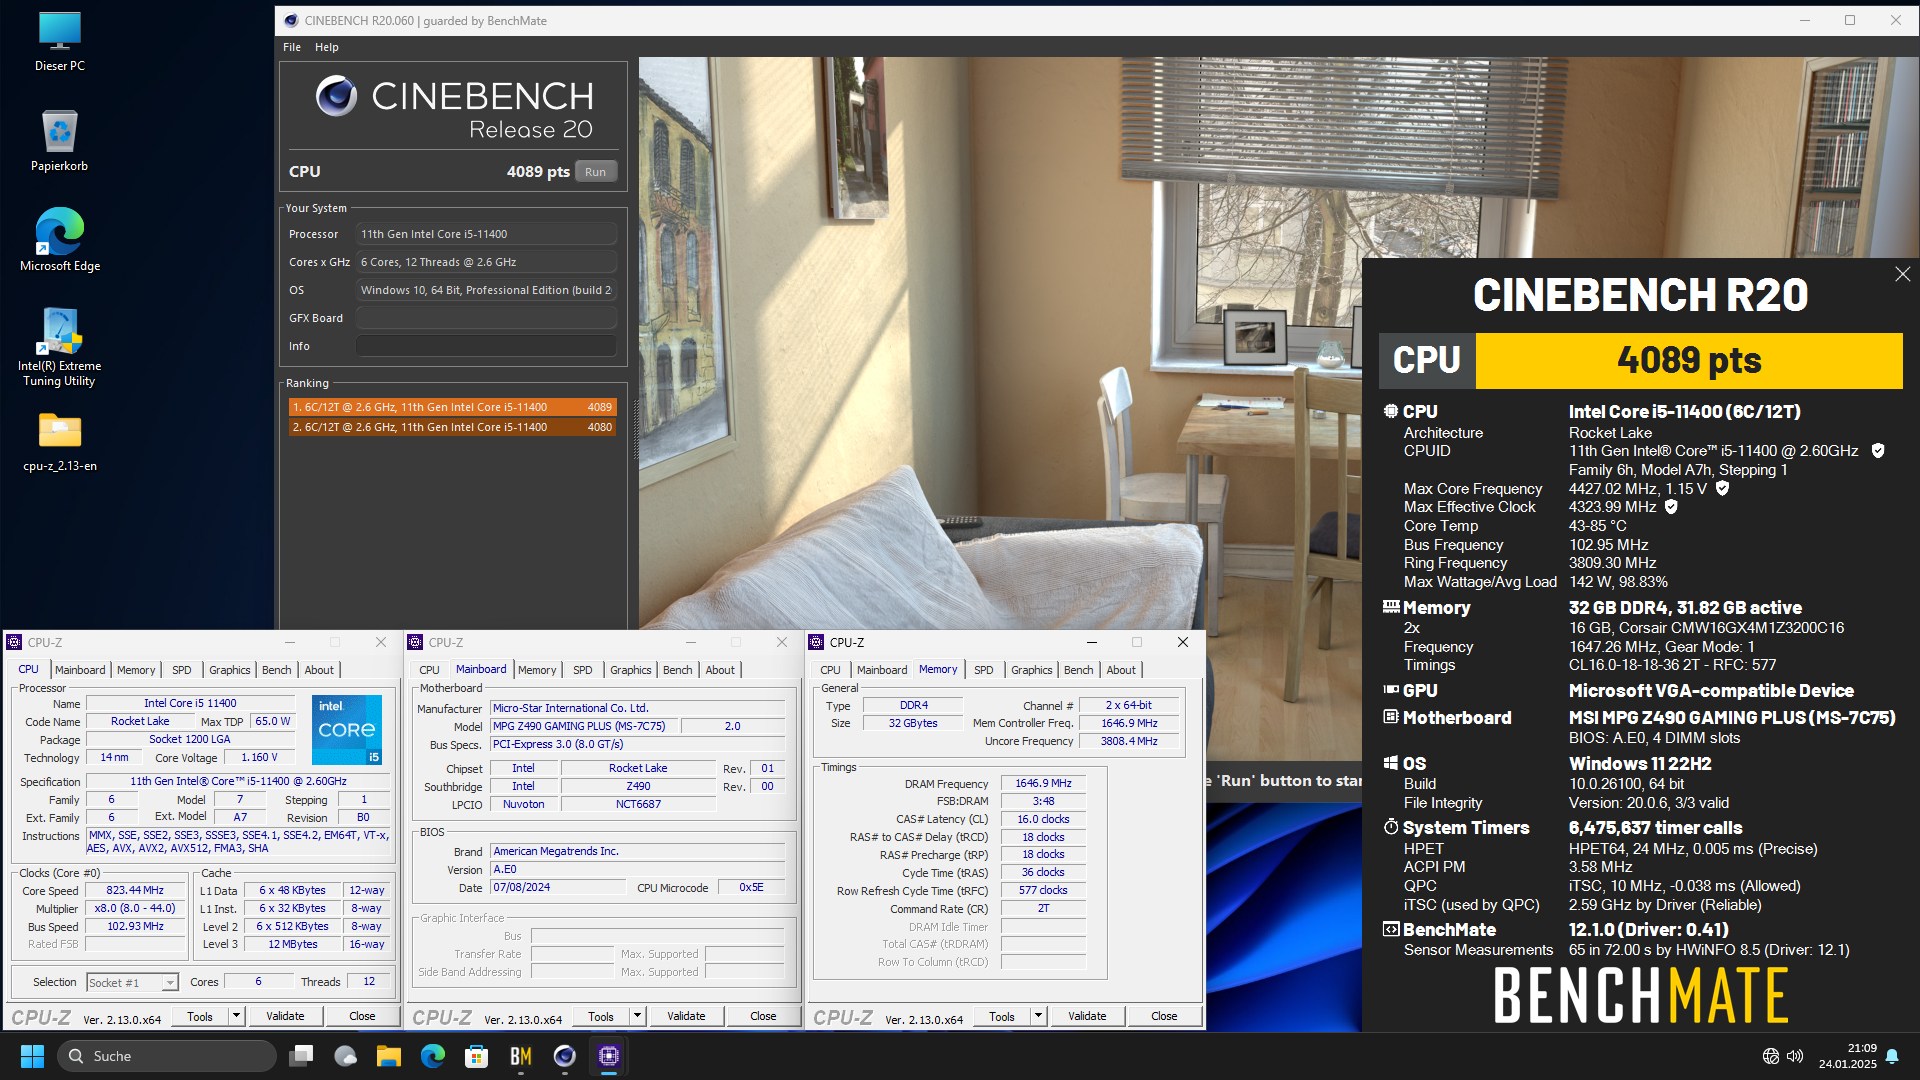Open Memory tab in second CPU-Z window
The image size is (1920, 1080).
click(537, 670)
